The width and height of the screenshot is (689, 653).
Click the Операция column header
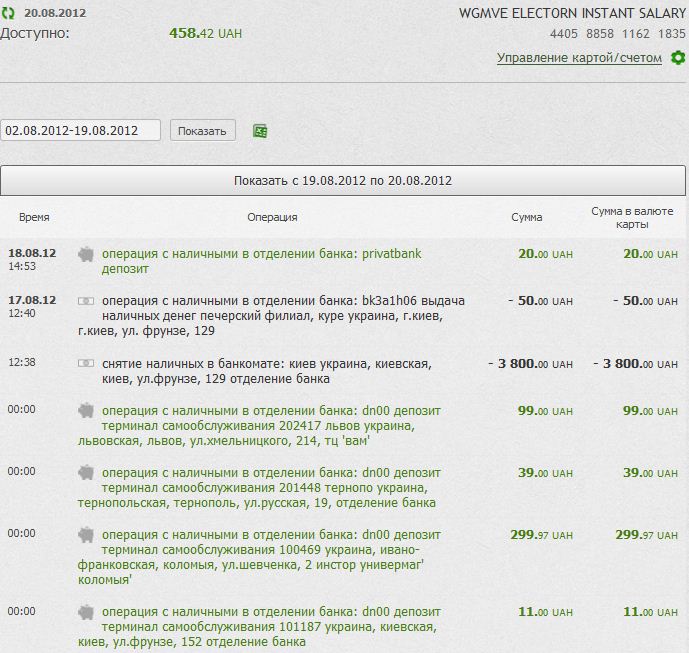[x=272, y=217]
